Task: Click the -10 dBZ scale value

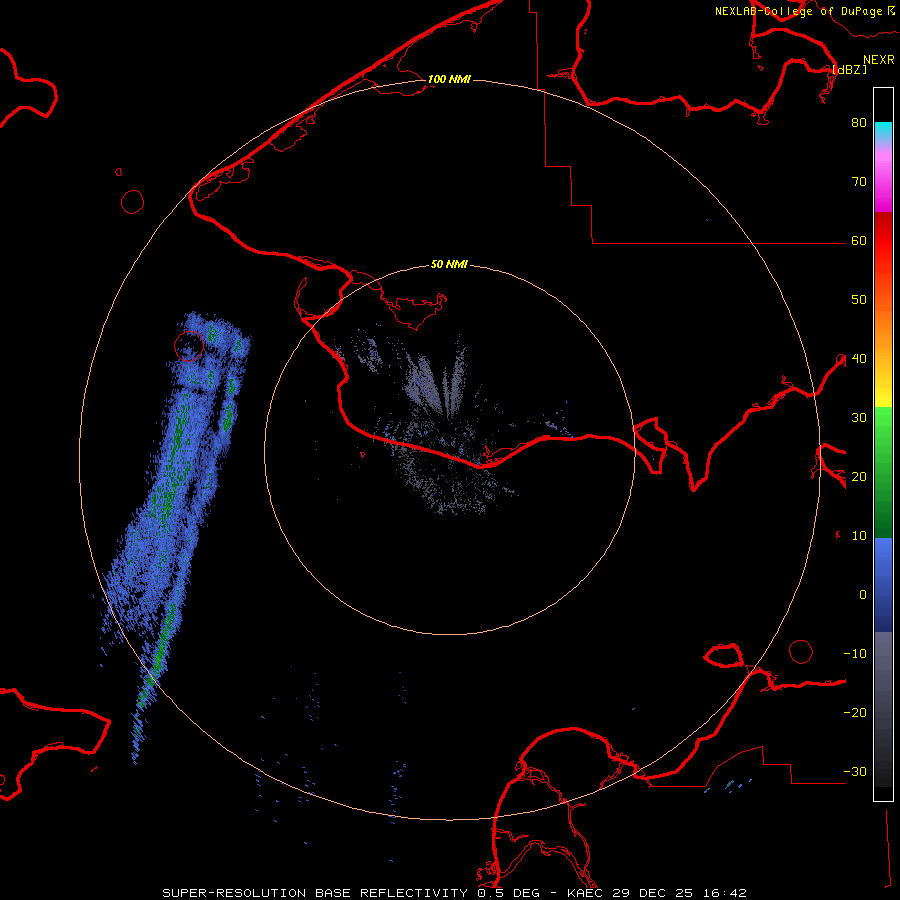Action: coord(855,654)
